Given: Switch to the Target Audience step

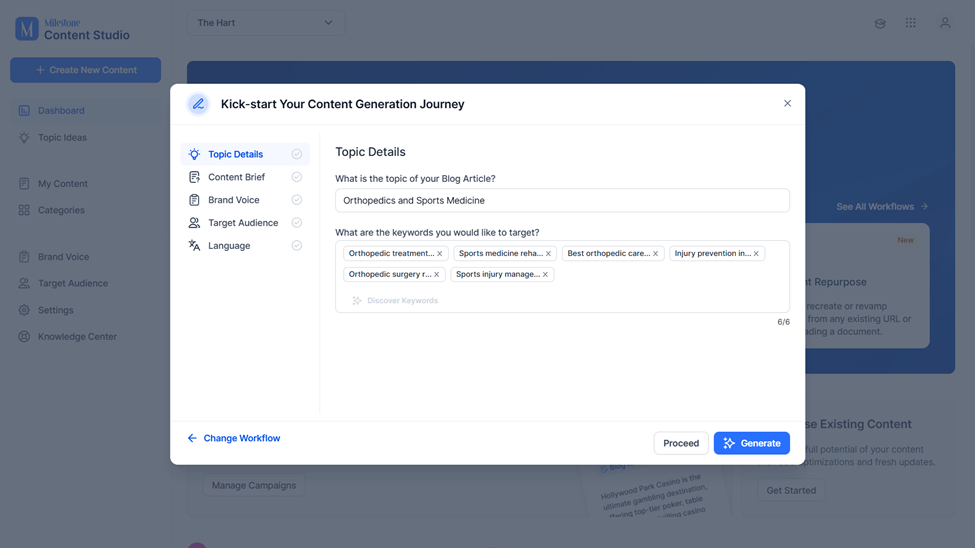Looking at the screenshot, I should coord(245,223).
